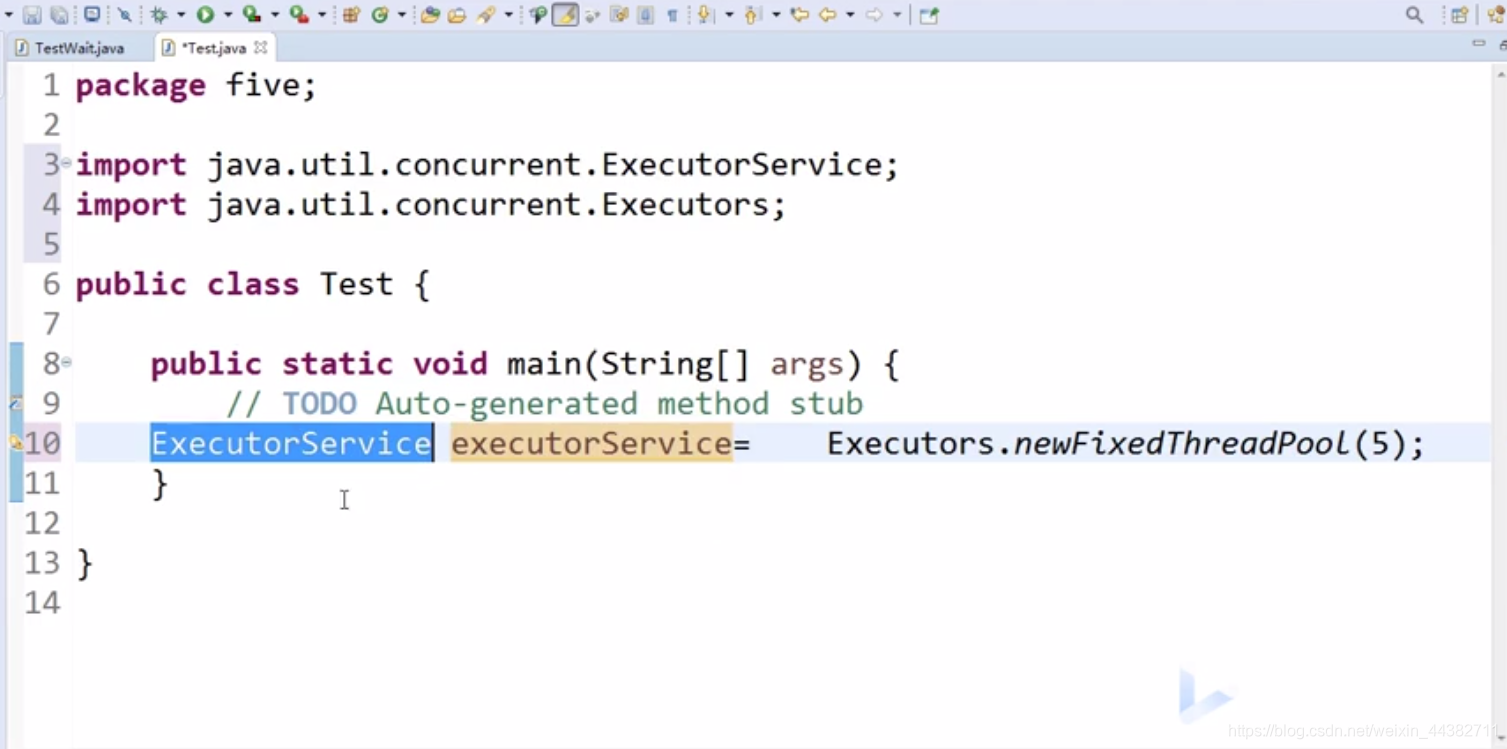This screenshot has width=1507, height=749.
Task: Click the Previous Annotation up-arrow icon
Action: [x=752, y=15]
